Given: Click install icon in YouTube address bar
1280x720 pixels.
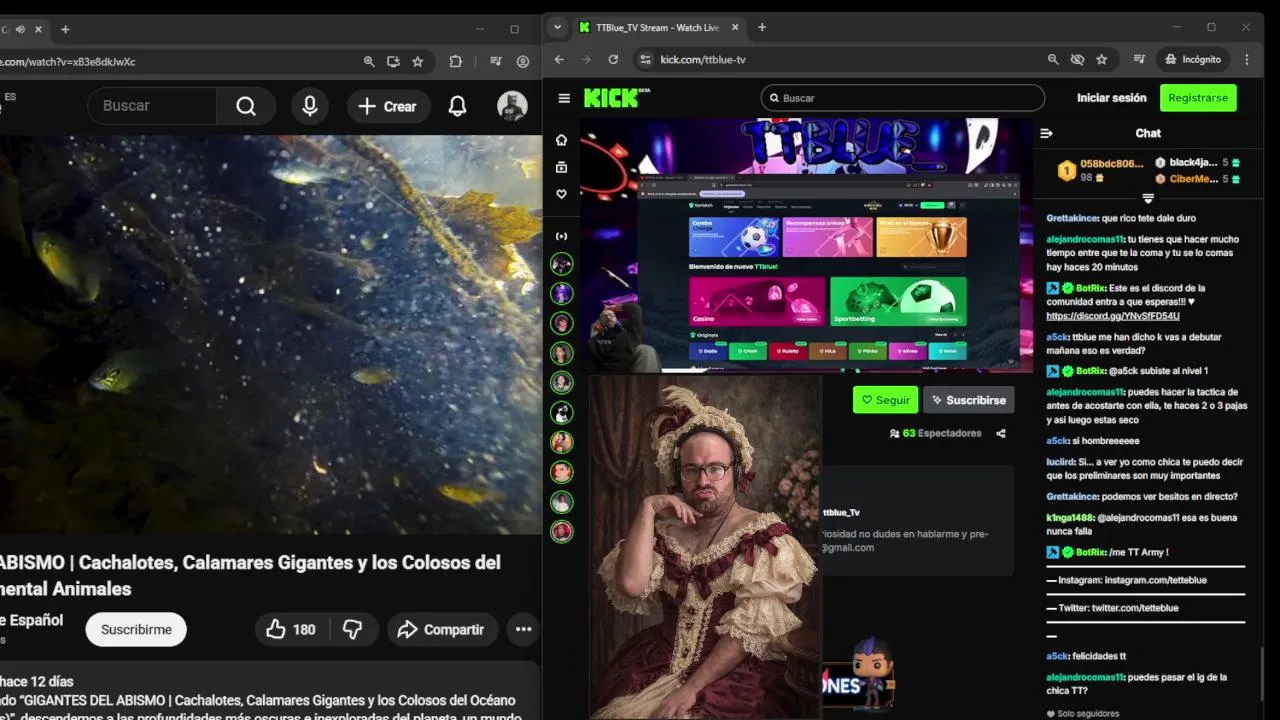Looking at the screenshot, I should coord(393,61).
